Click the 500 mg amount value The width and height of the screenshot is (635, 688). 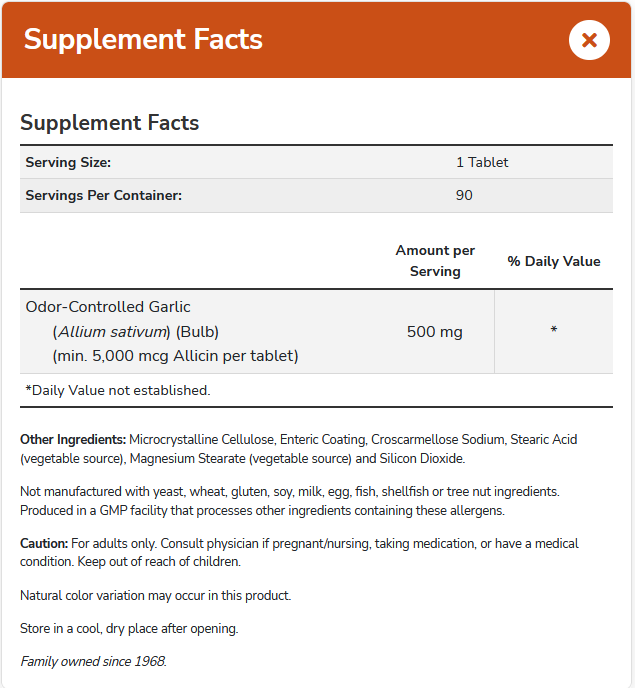click(x=435, y=331)
